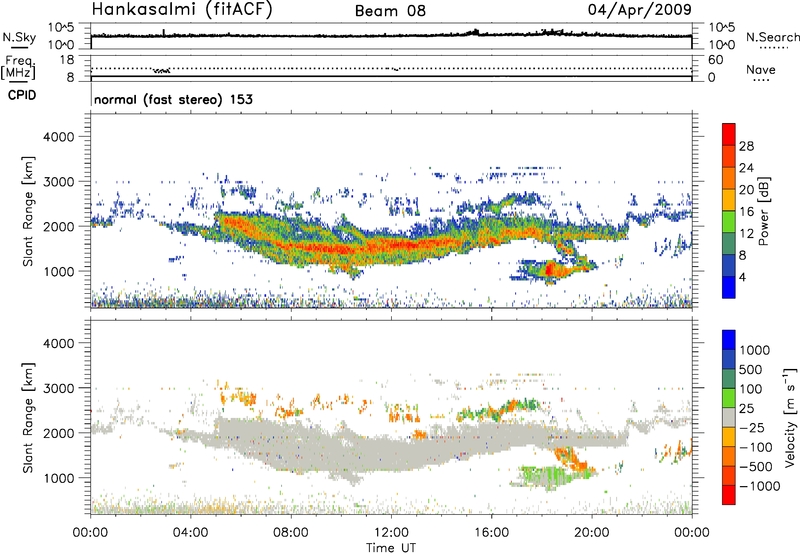Screen dimensions: 800x554
Task: Click the Slant Range label of power panel
Action: 28,212
